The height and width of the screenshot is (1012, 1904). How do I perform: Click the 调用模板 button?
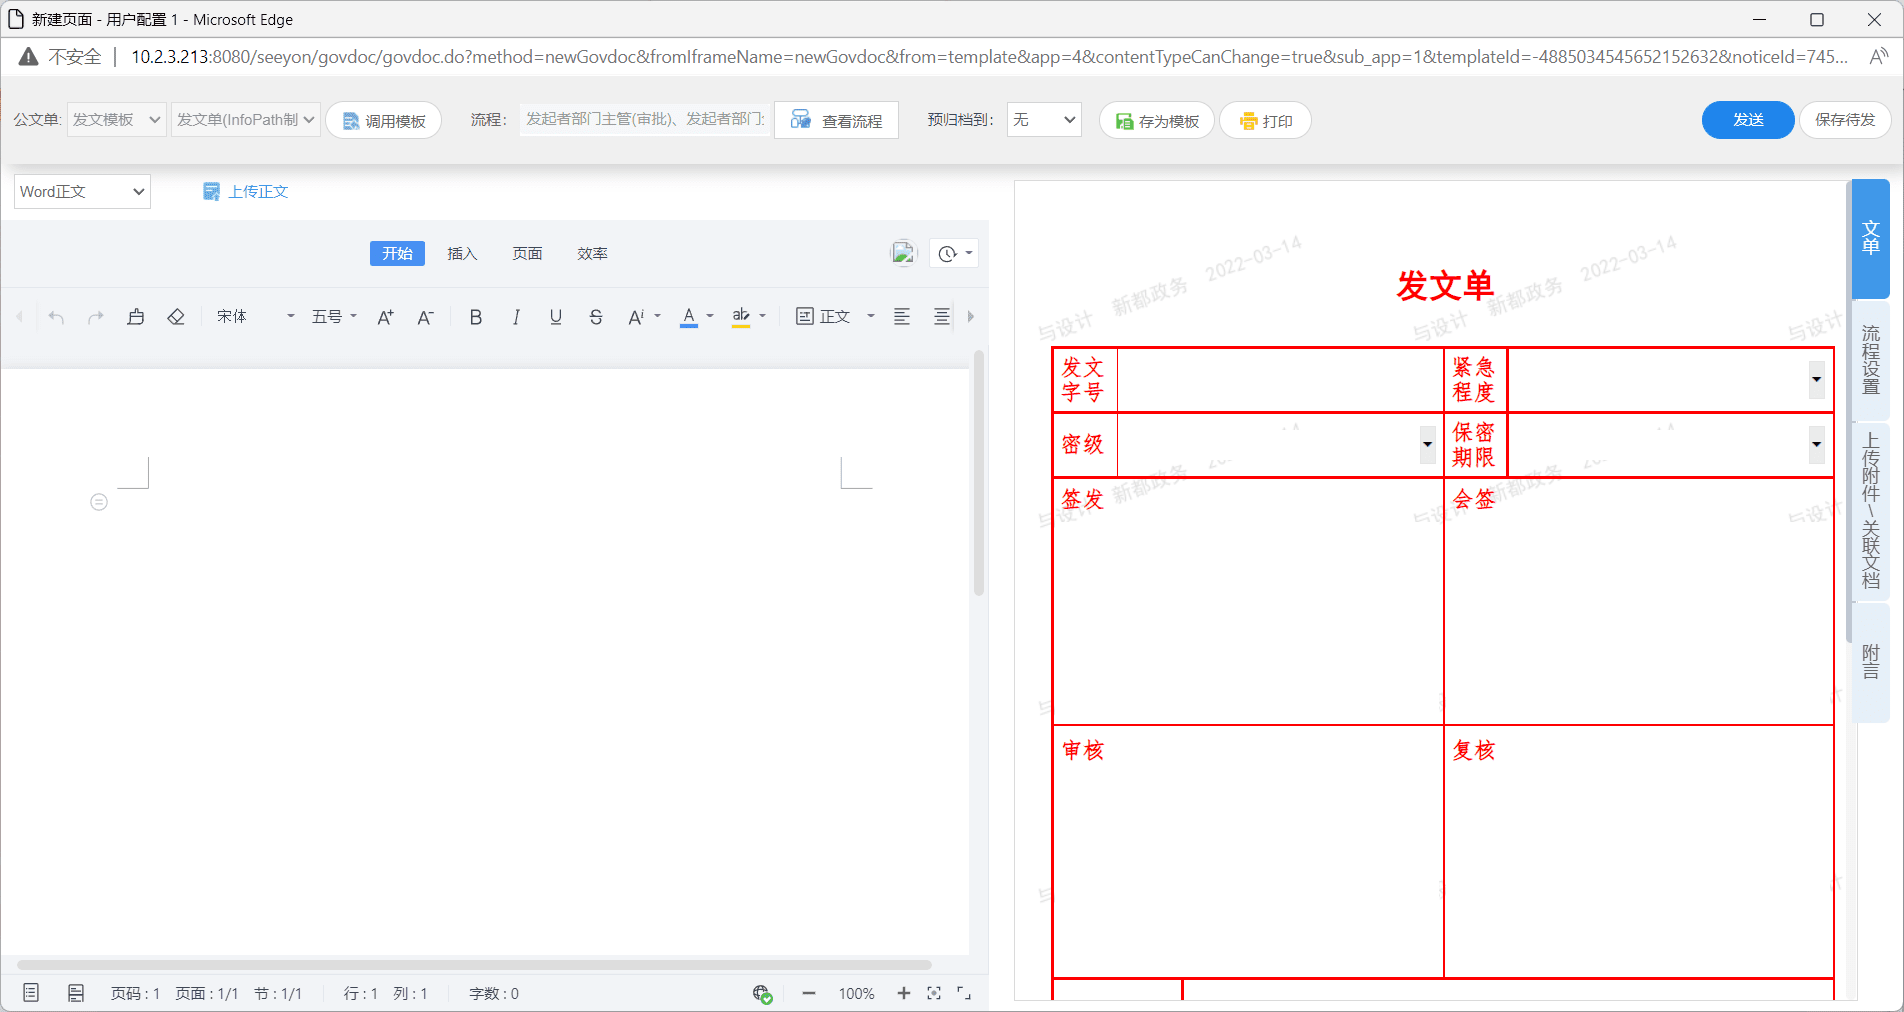coord(384,121)
